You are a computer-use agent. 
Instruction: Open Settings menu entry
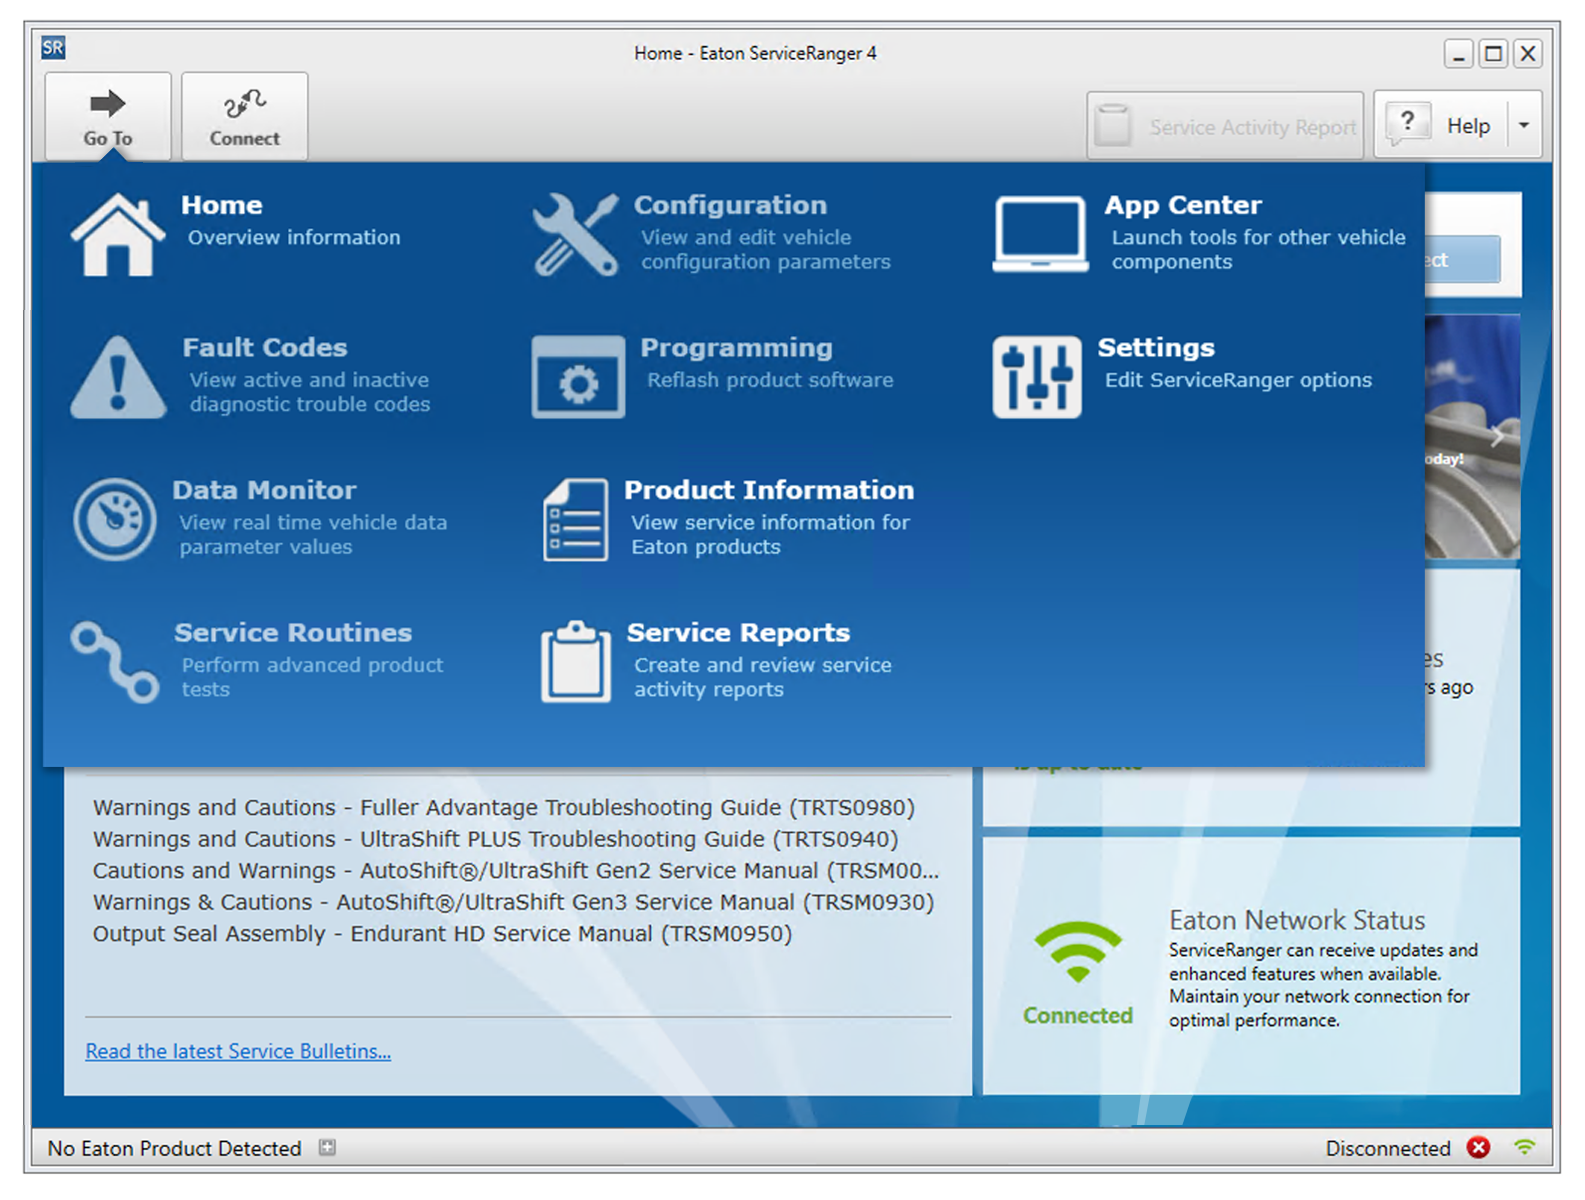[1182, 377]
